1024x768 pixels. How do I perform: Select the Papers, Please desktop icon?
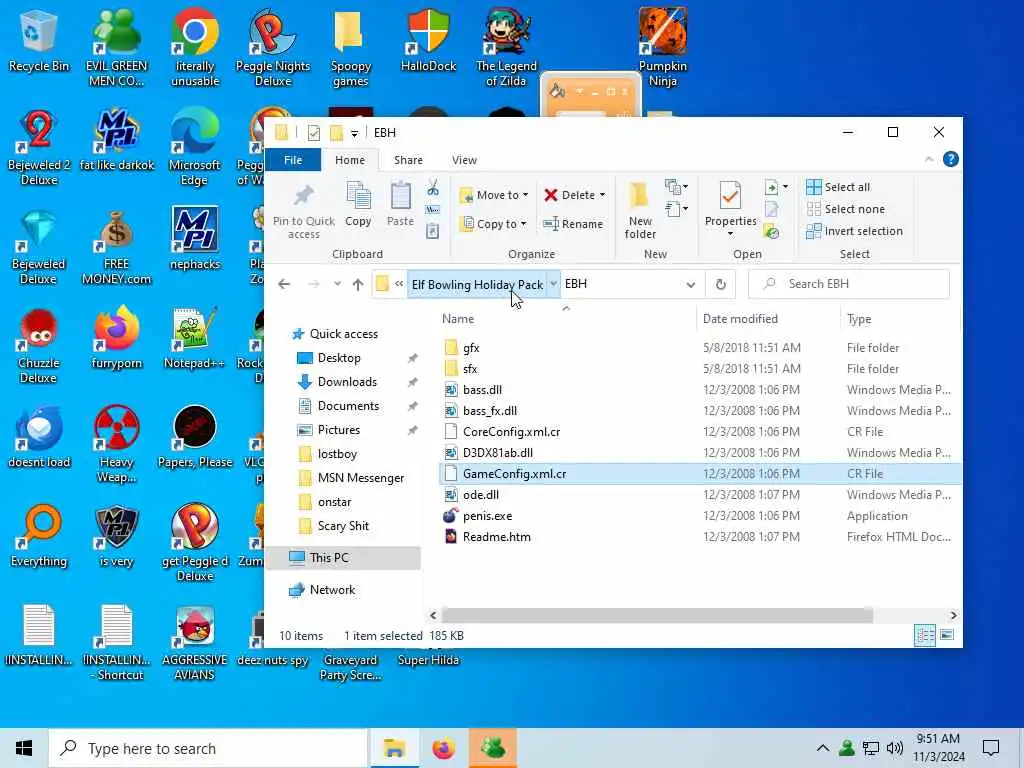point(195,438)
